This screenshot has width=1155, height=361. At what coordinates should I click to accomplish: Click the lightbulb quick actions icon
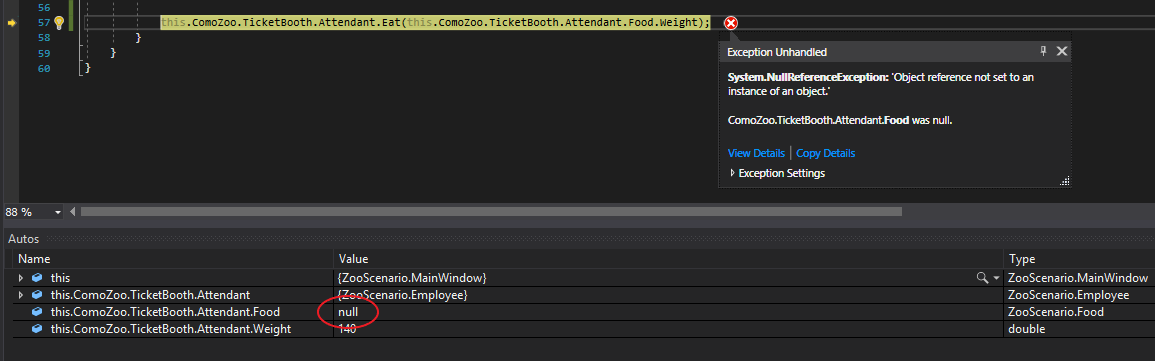(60, 22)
